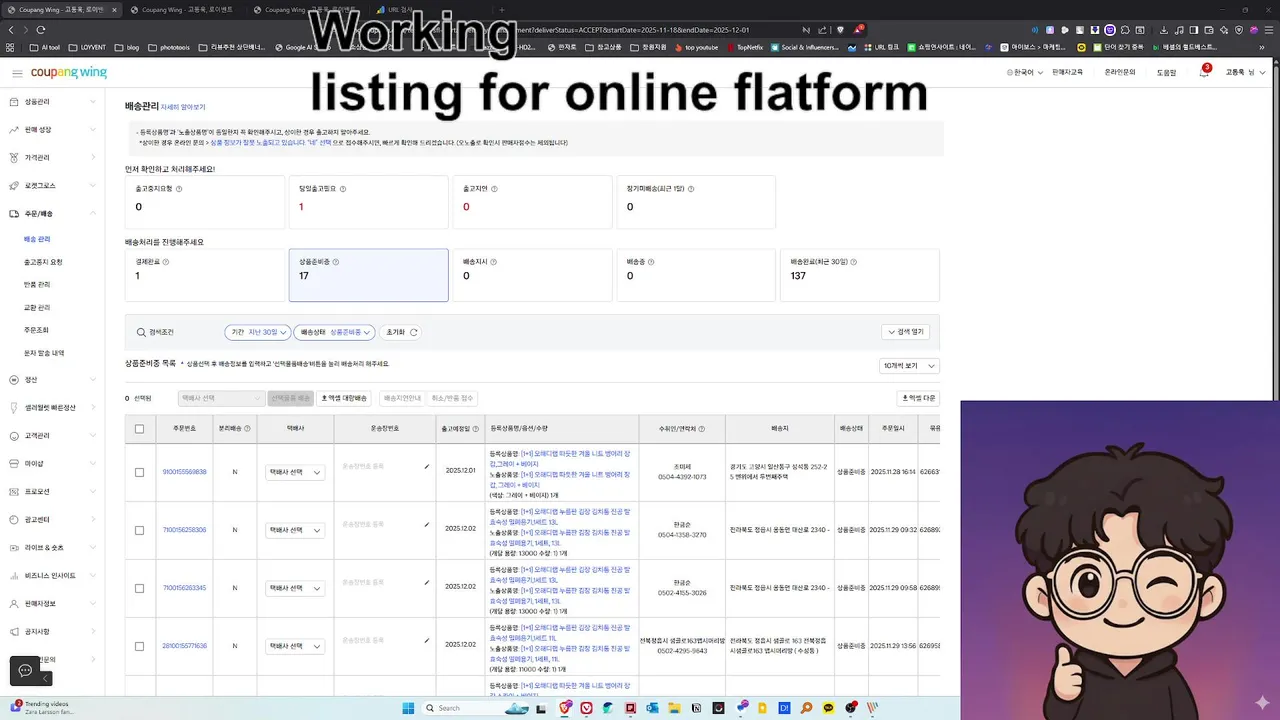The width and height of the screenshot is (1280, 720).
Task: Open 택배사 선택 dropdown for order 9100155569838
Action: 295,472
